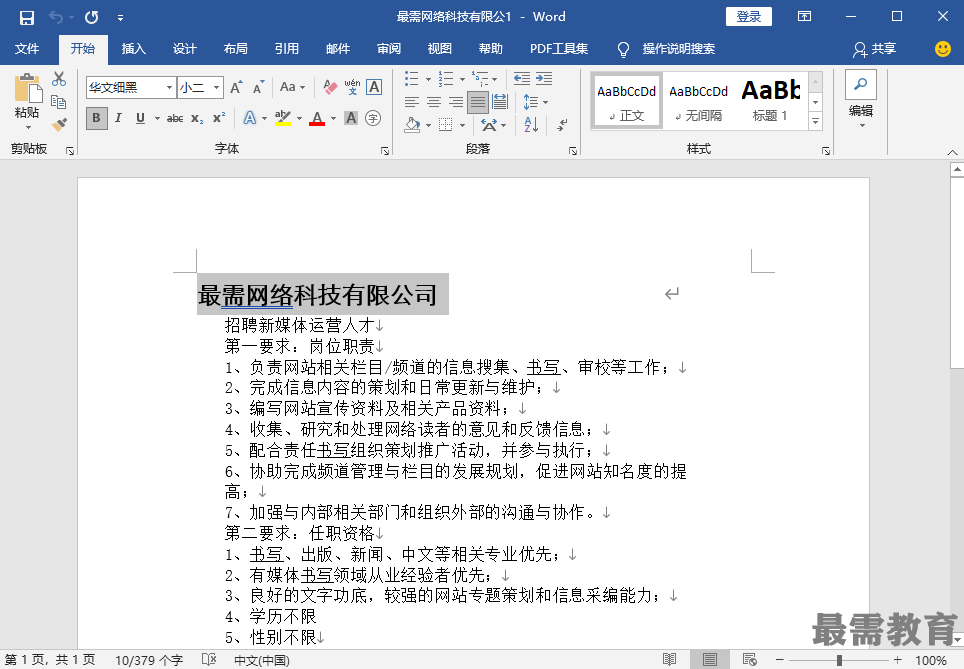Click the paste clipboard icon
964x669 pixels.
[x=28, y=88]
